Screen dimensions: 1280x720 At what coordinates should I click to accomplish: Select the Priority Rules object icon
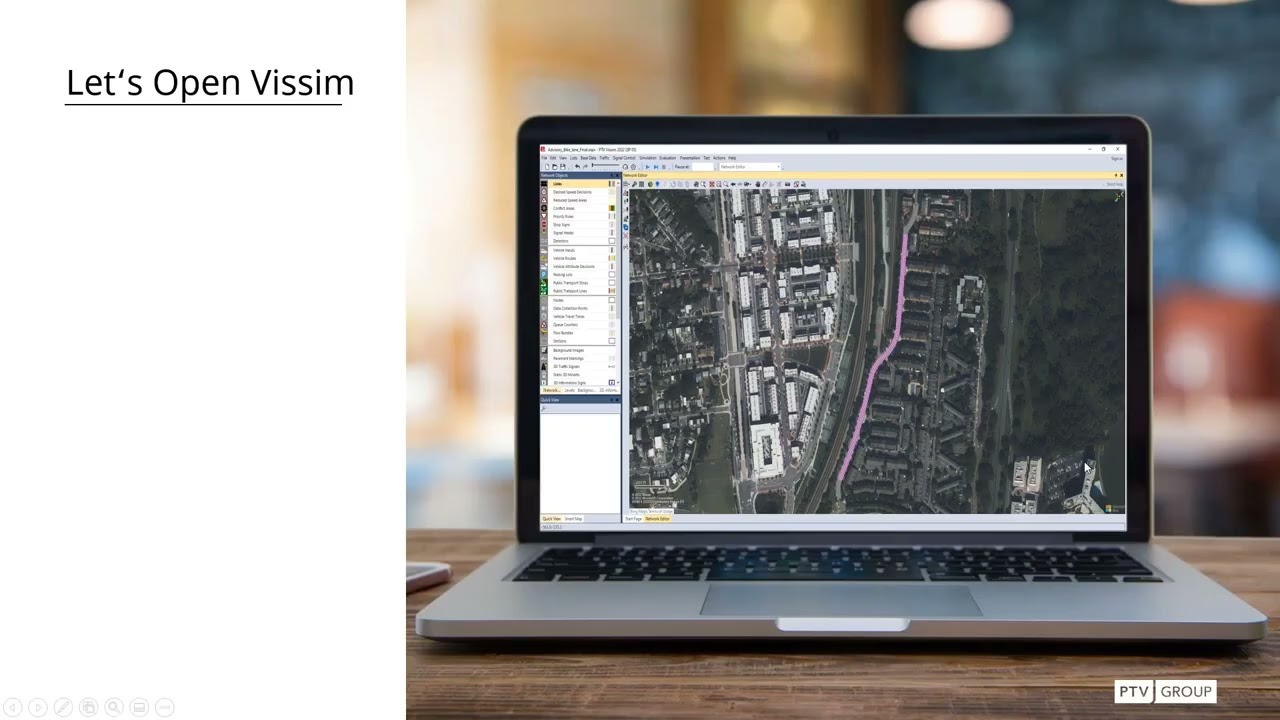(x=545, y=216)
